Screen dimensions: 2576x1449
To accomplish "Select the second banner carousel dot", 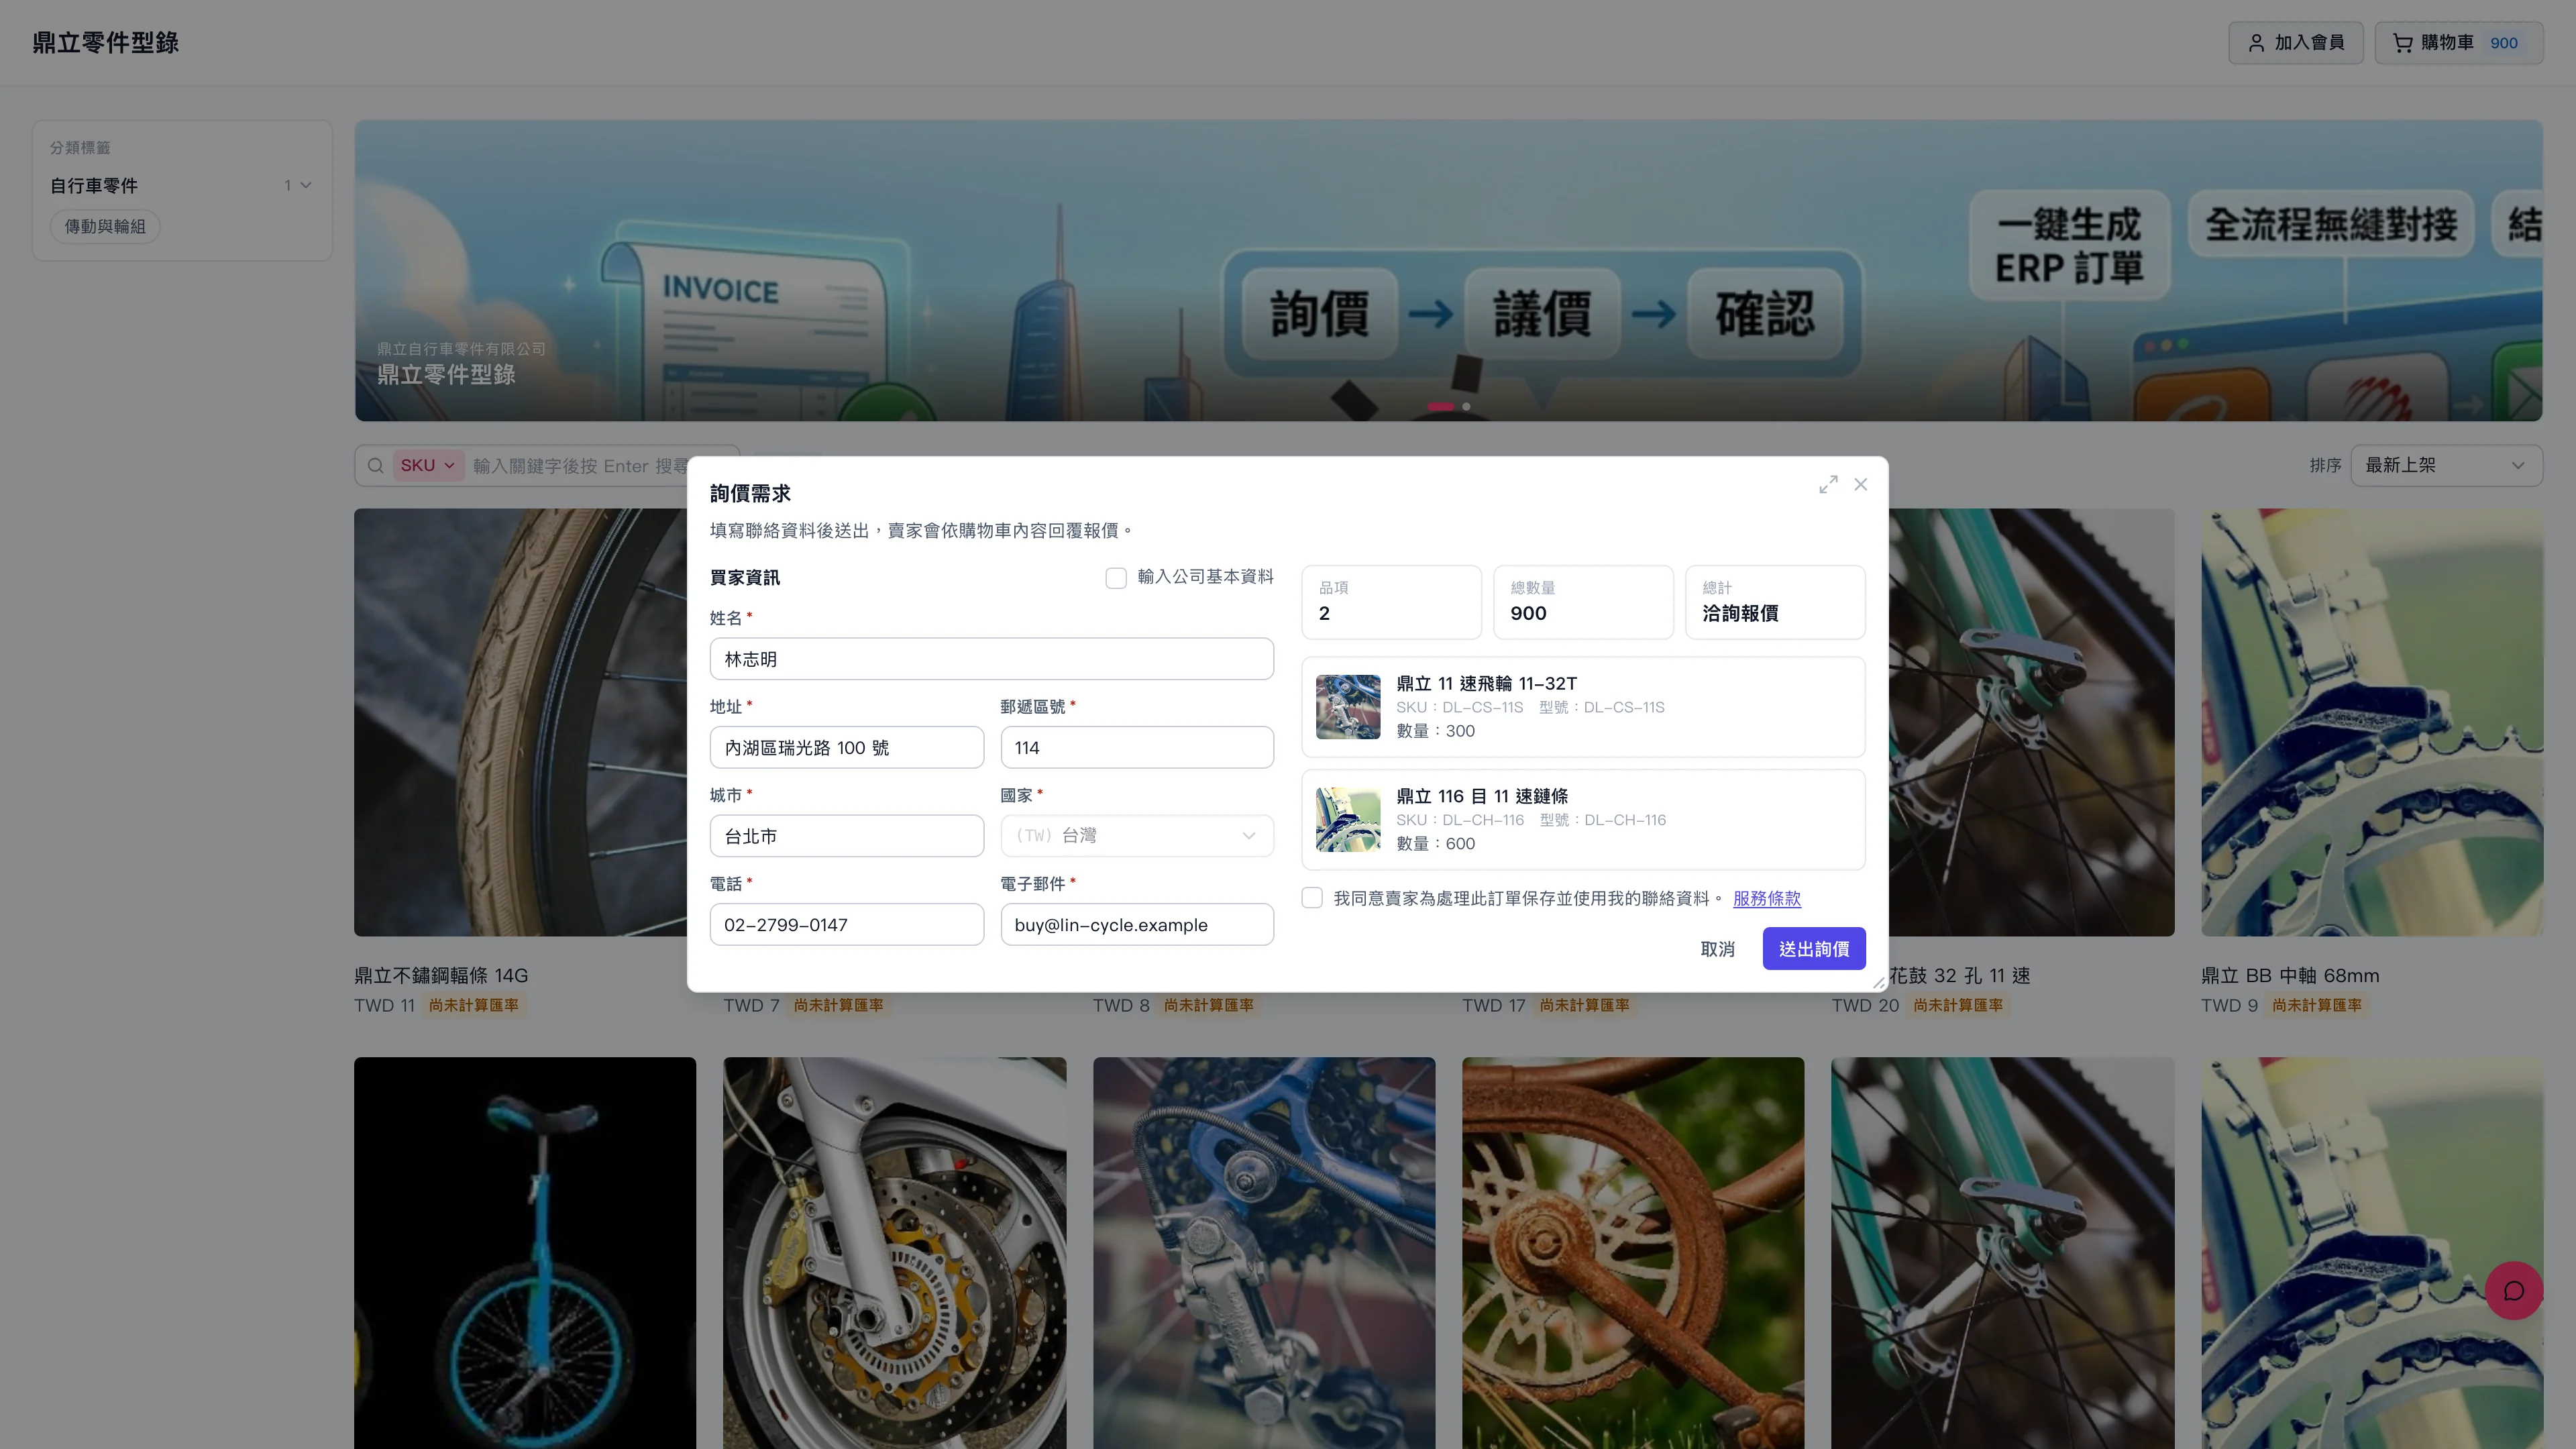I will [x=1466, y=406].
